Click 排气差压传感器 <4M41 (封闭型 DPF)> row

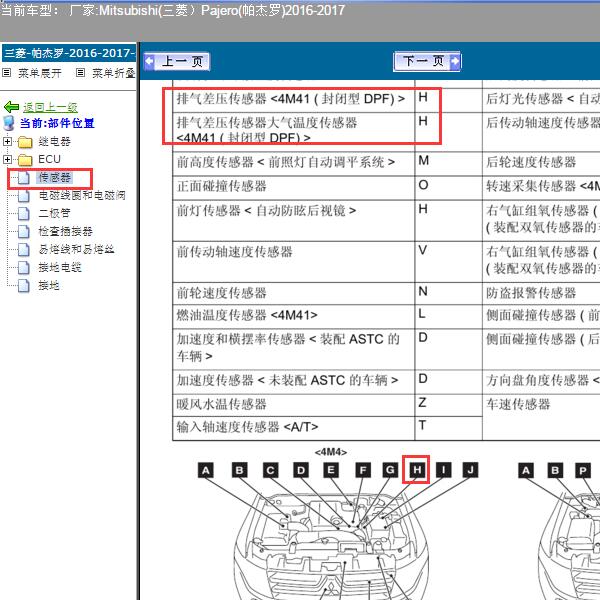294,99
